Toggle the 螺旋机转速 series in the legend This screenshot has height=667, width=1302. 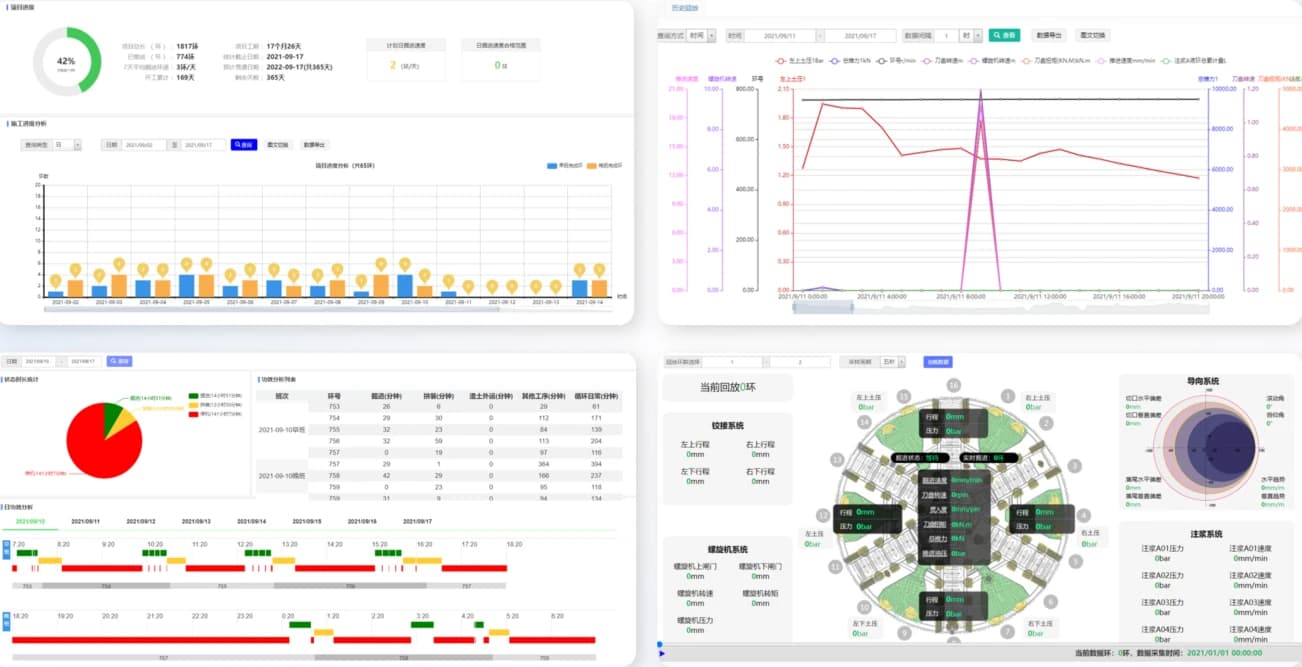992,61
